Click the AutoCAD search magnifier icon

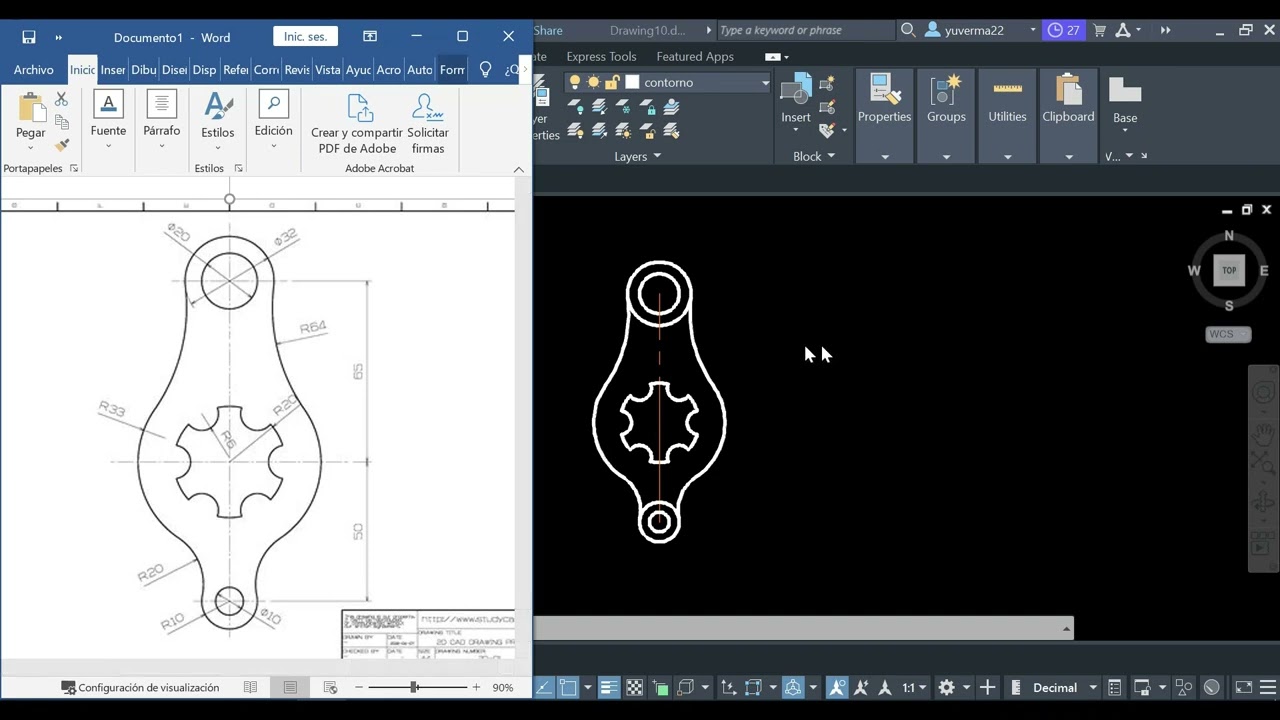click(x=908, y=30)
